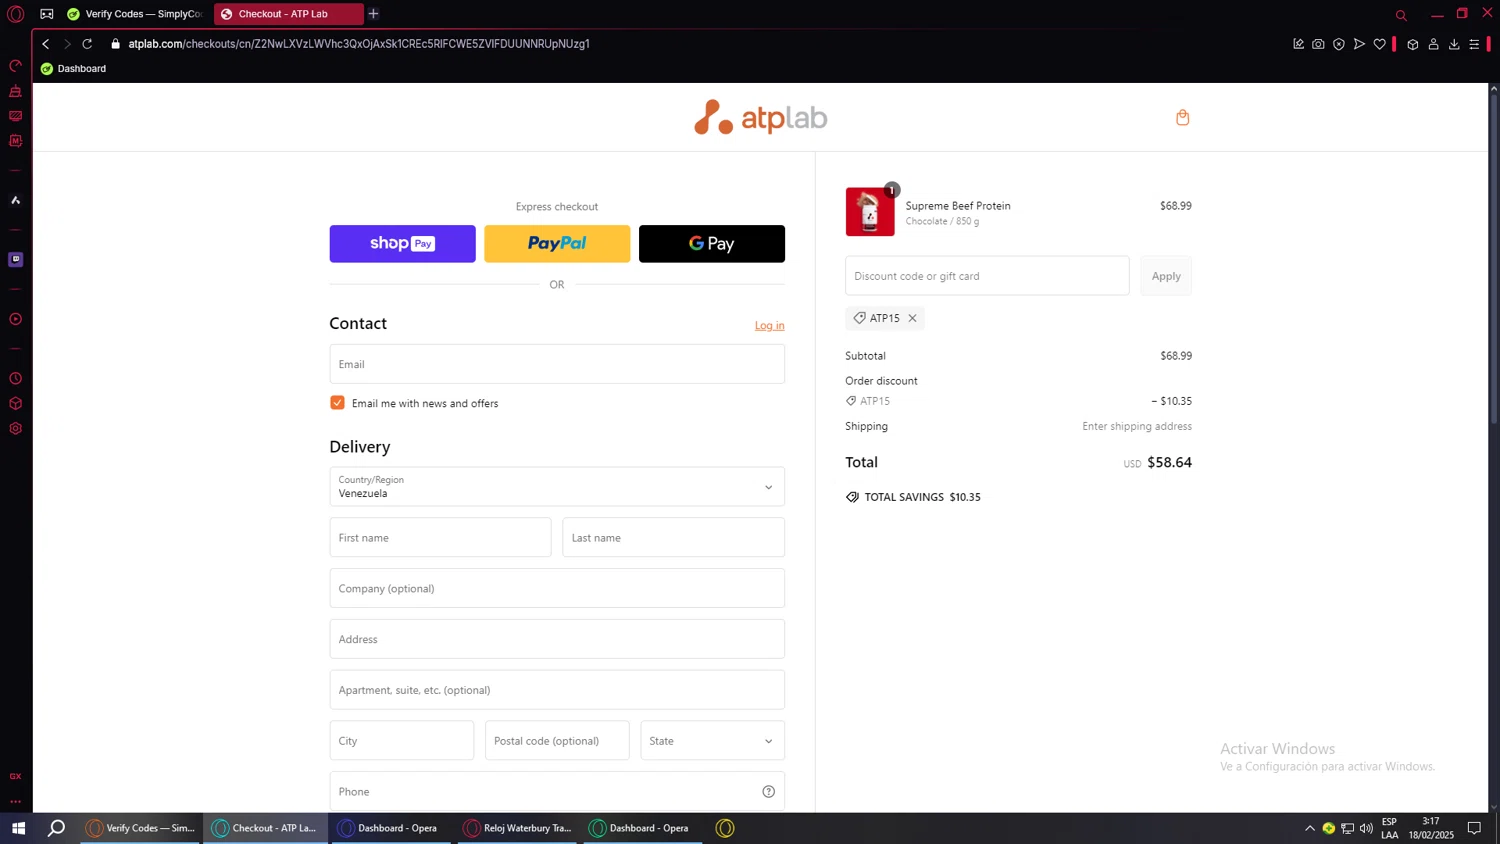The width and height of the screenshot is (1500, 844).
Task: Open downloads icon in toolbar
Action: pyautogui.click(x=1454, y=44)
